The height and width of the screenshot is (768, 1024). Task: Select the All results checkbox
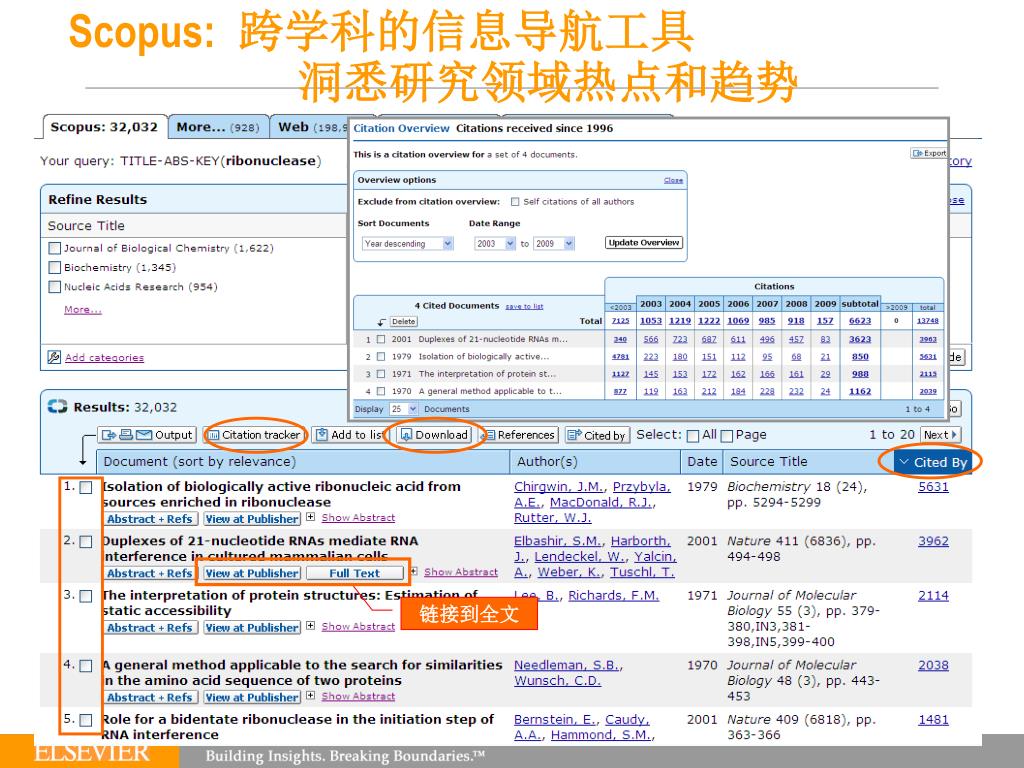click(x=693, y=436)
